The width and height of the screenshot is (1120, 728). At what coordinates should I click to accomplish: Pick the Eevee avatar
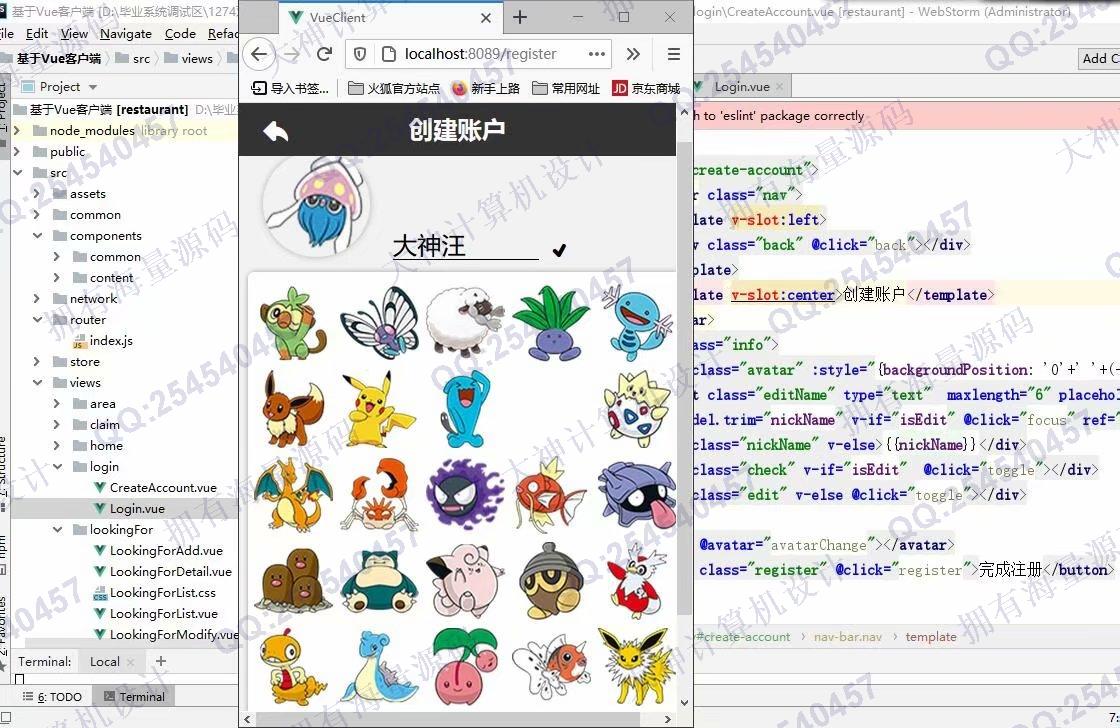pyautogui.click(x=293, y=408)
